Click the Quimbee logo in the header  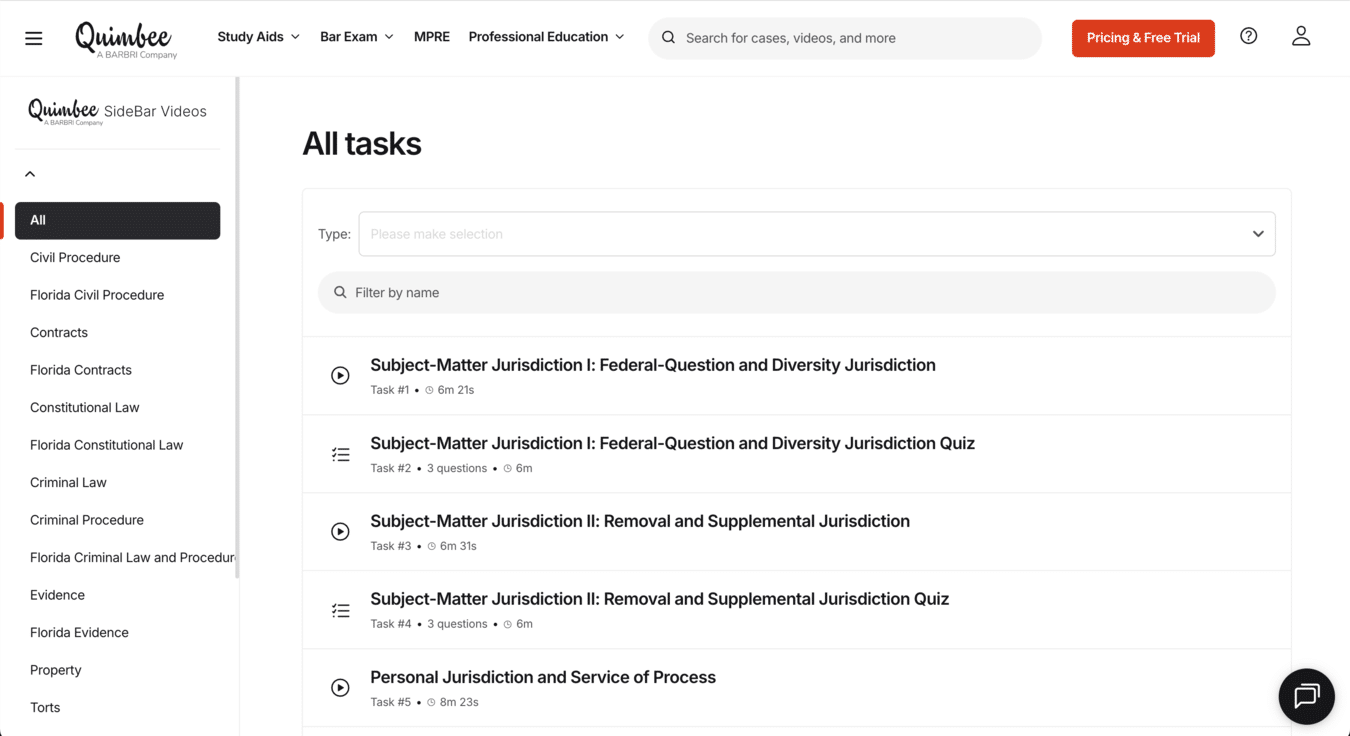125,39
